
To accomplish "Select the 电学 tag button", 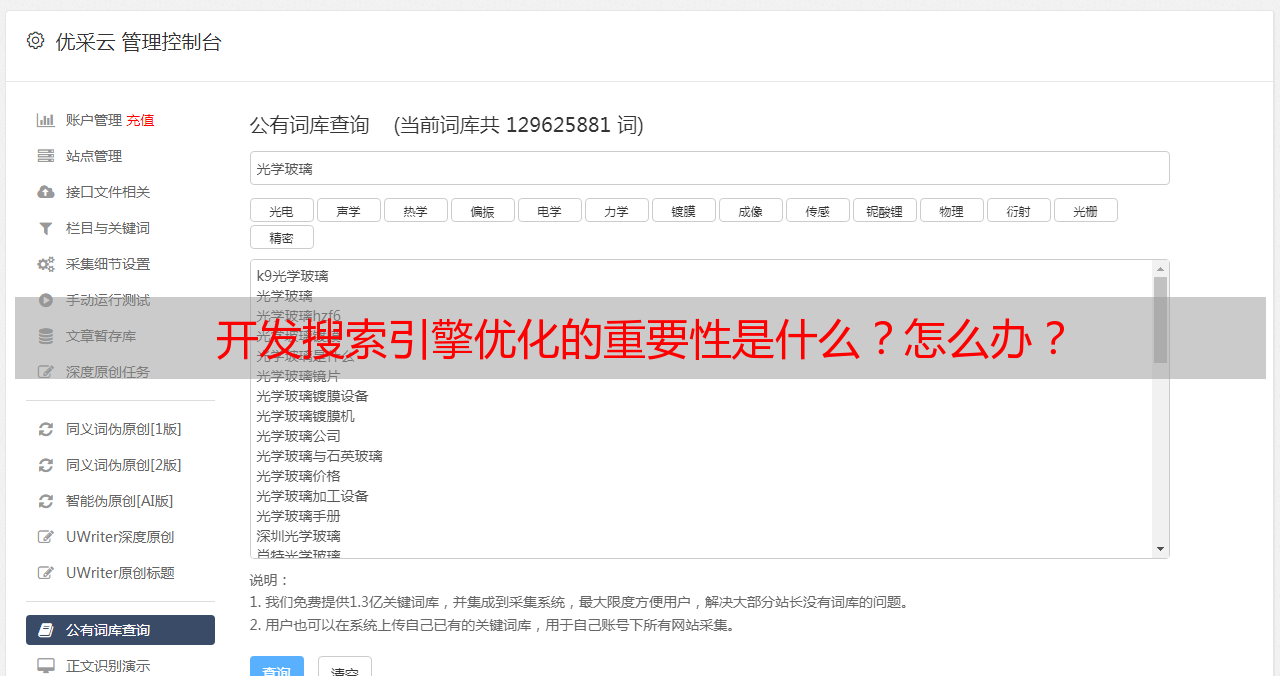I will coord(550,210).
